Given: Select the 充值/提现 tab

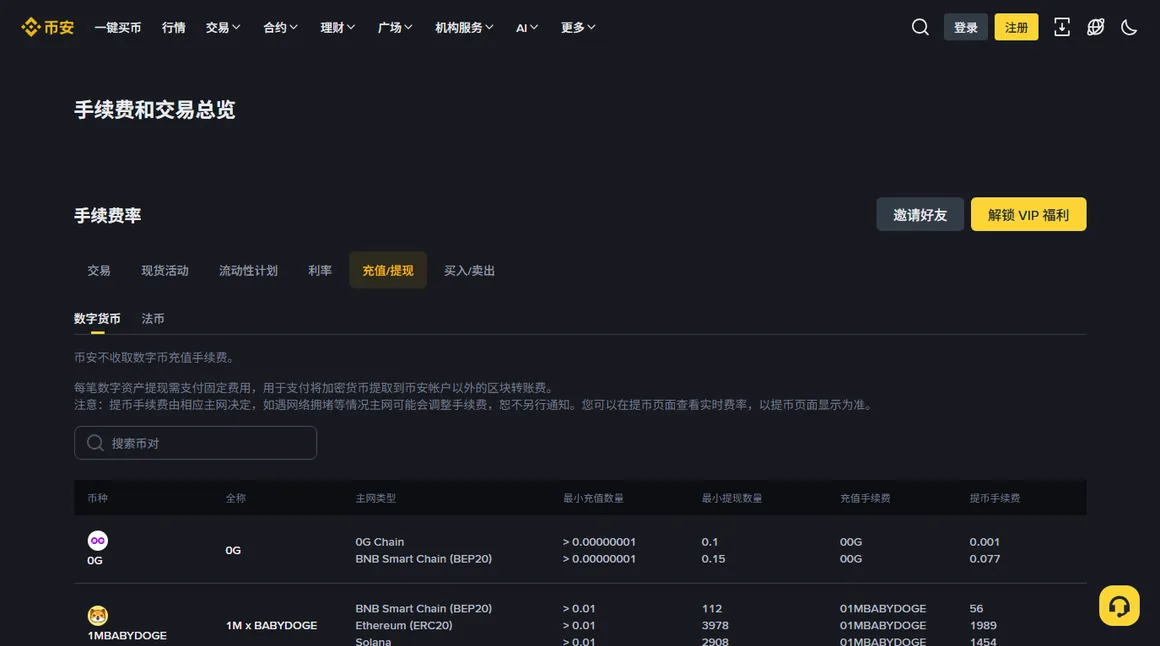Looking at the screenshot, I should click(388, 271).
